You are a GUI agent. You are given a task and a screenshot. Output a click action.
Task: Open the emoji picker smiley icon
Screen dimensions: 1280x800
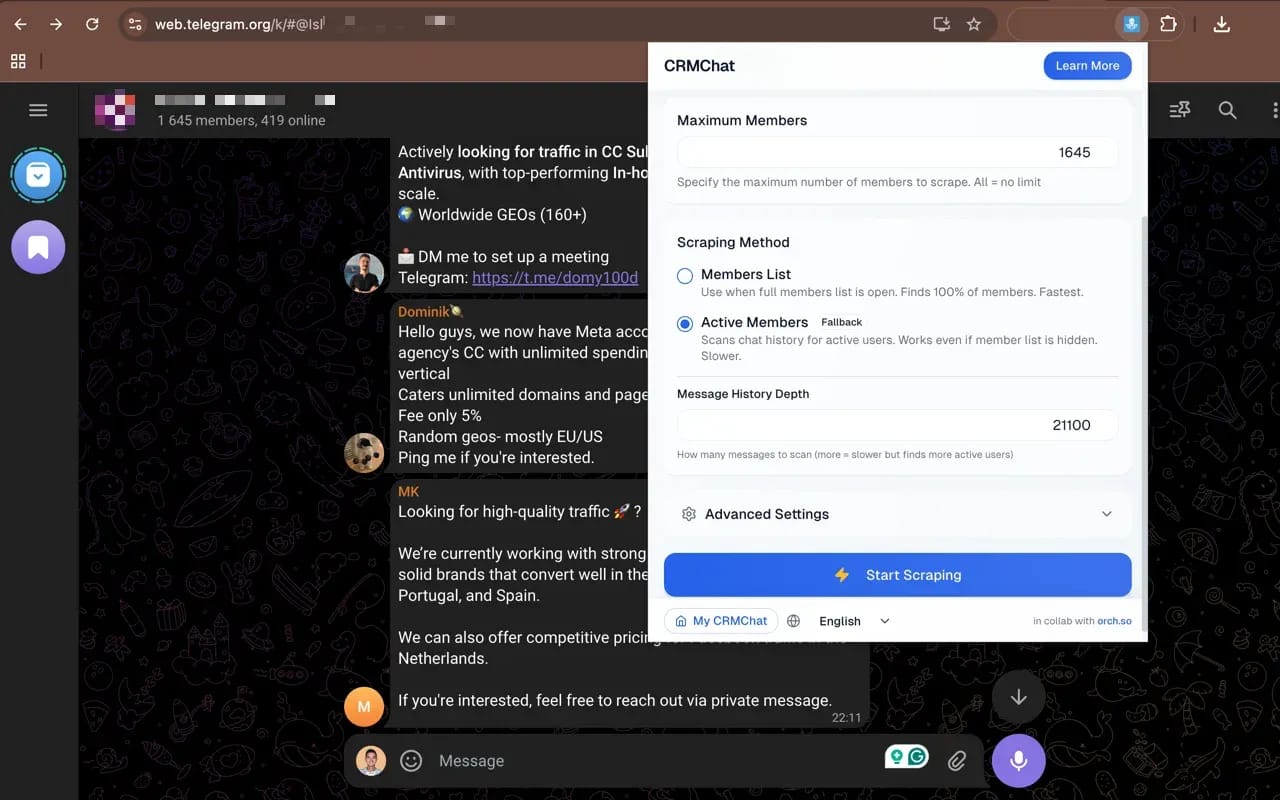(x=411, y=761)
